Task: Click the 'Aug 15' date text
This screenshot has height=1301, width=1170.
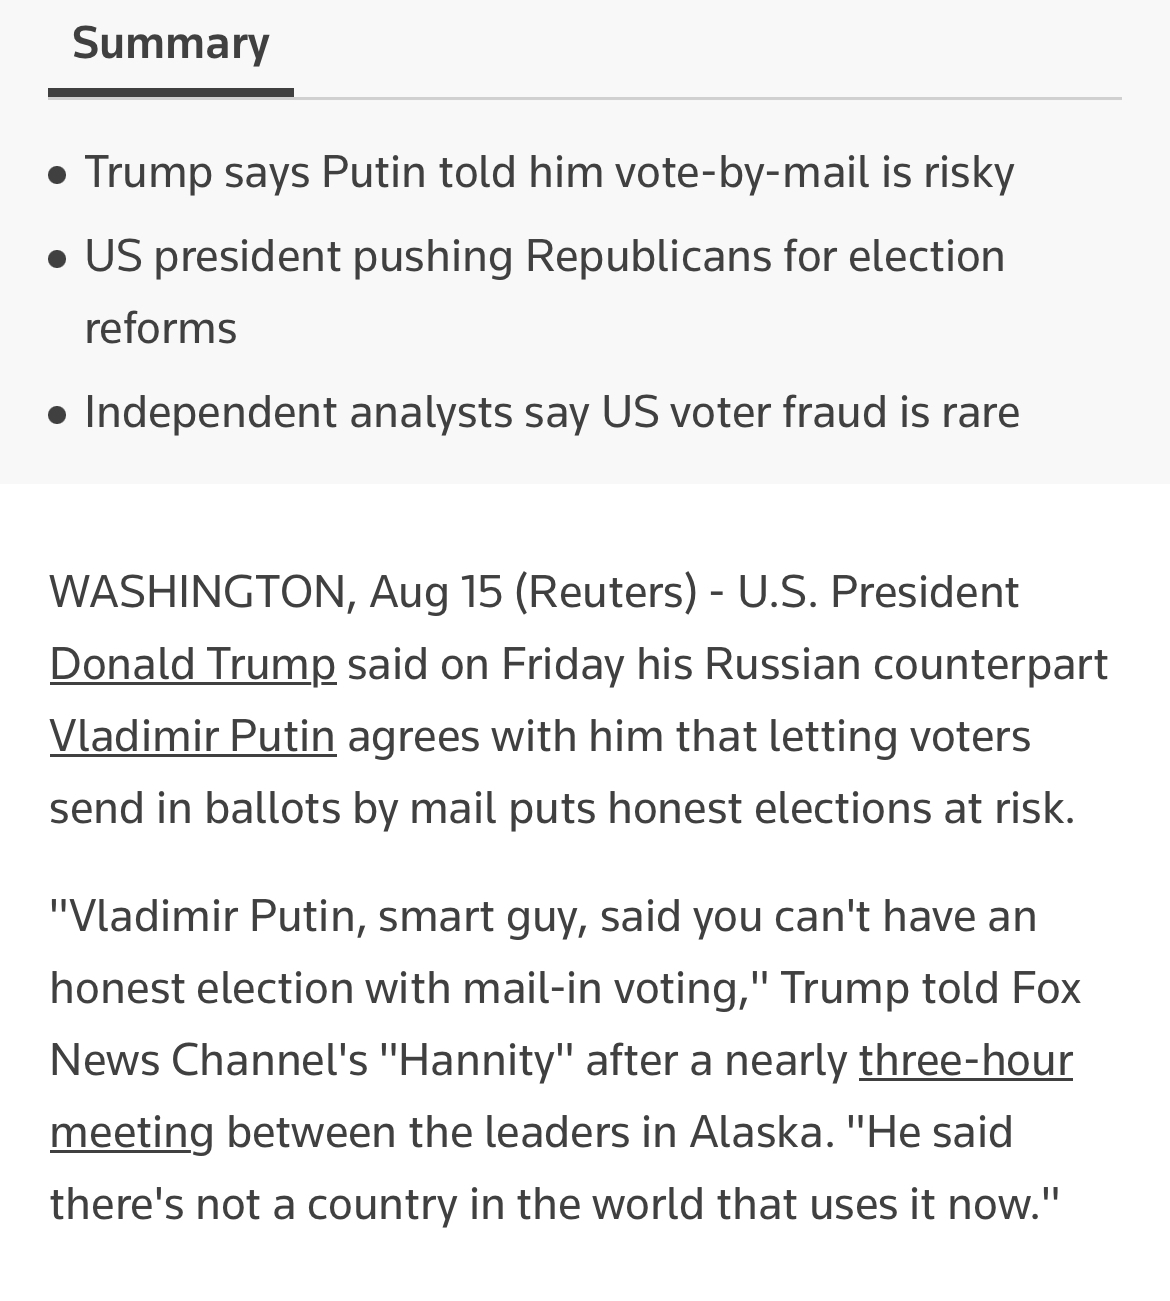Action: (x=436, y=592)
